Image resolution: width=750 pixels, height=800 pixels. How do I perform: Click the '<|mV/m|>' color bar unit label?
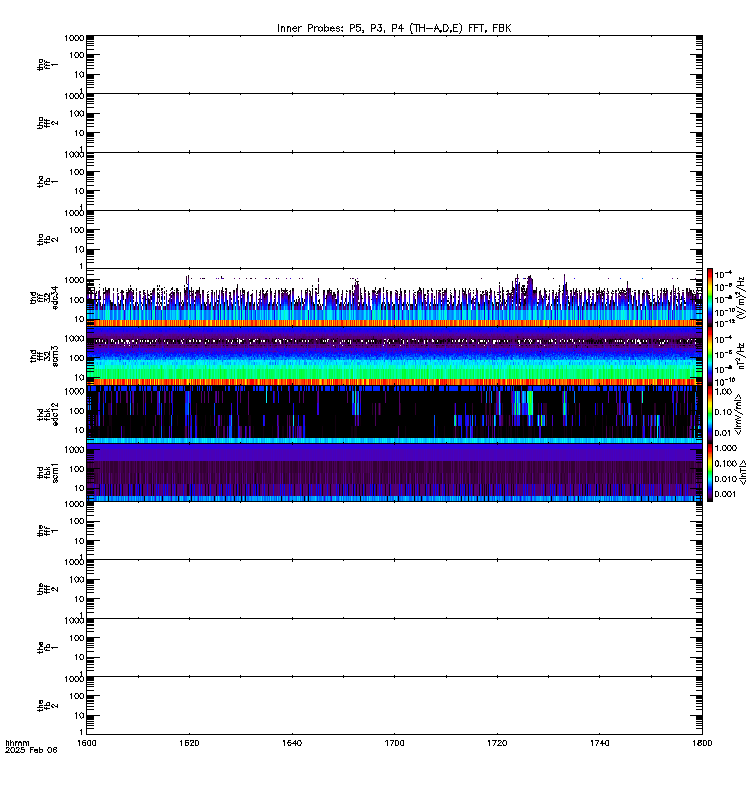click(x=738, y=414)
